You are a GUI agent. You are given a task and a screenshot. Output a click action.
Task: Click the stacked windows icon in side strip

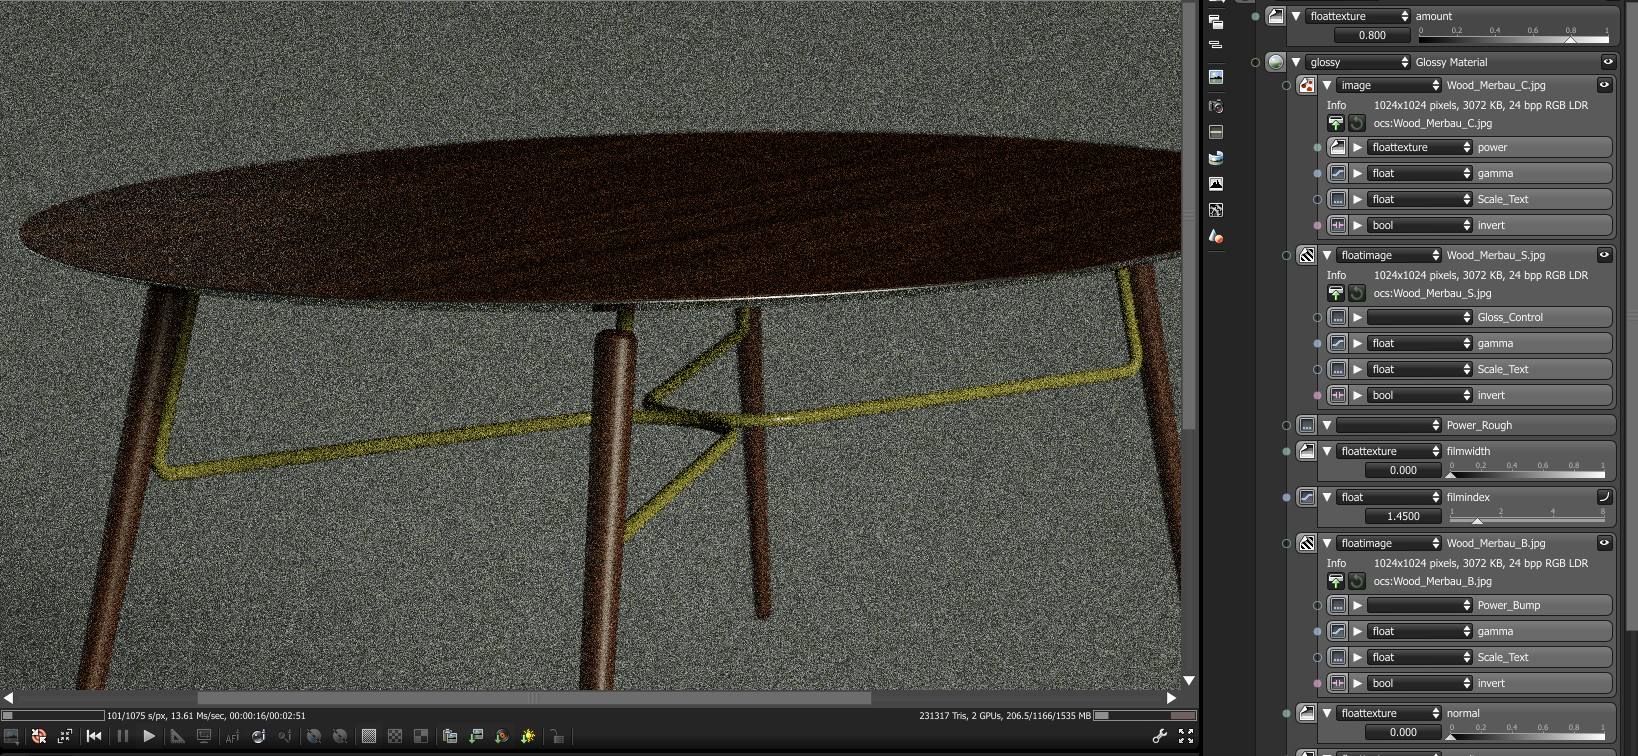pyautogui.click(x=1216, y=22)
